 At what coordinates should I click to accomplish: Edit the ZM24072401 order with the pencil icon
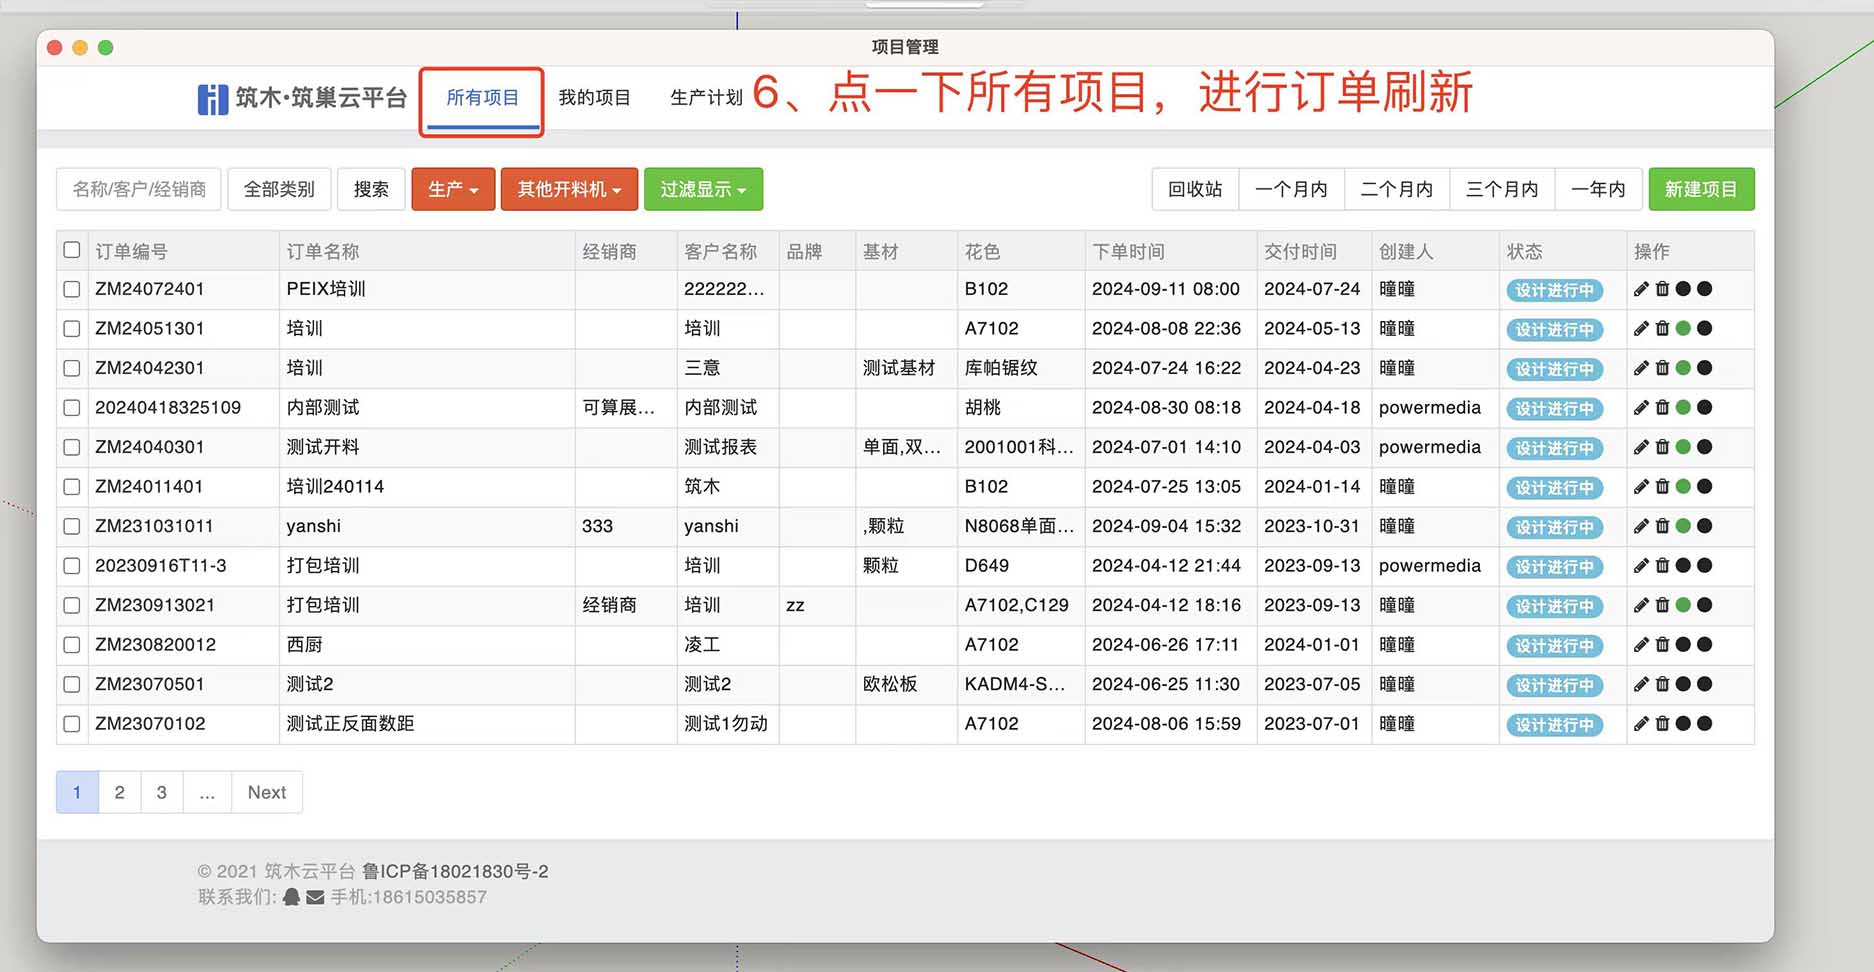(x=1640, y=289)
